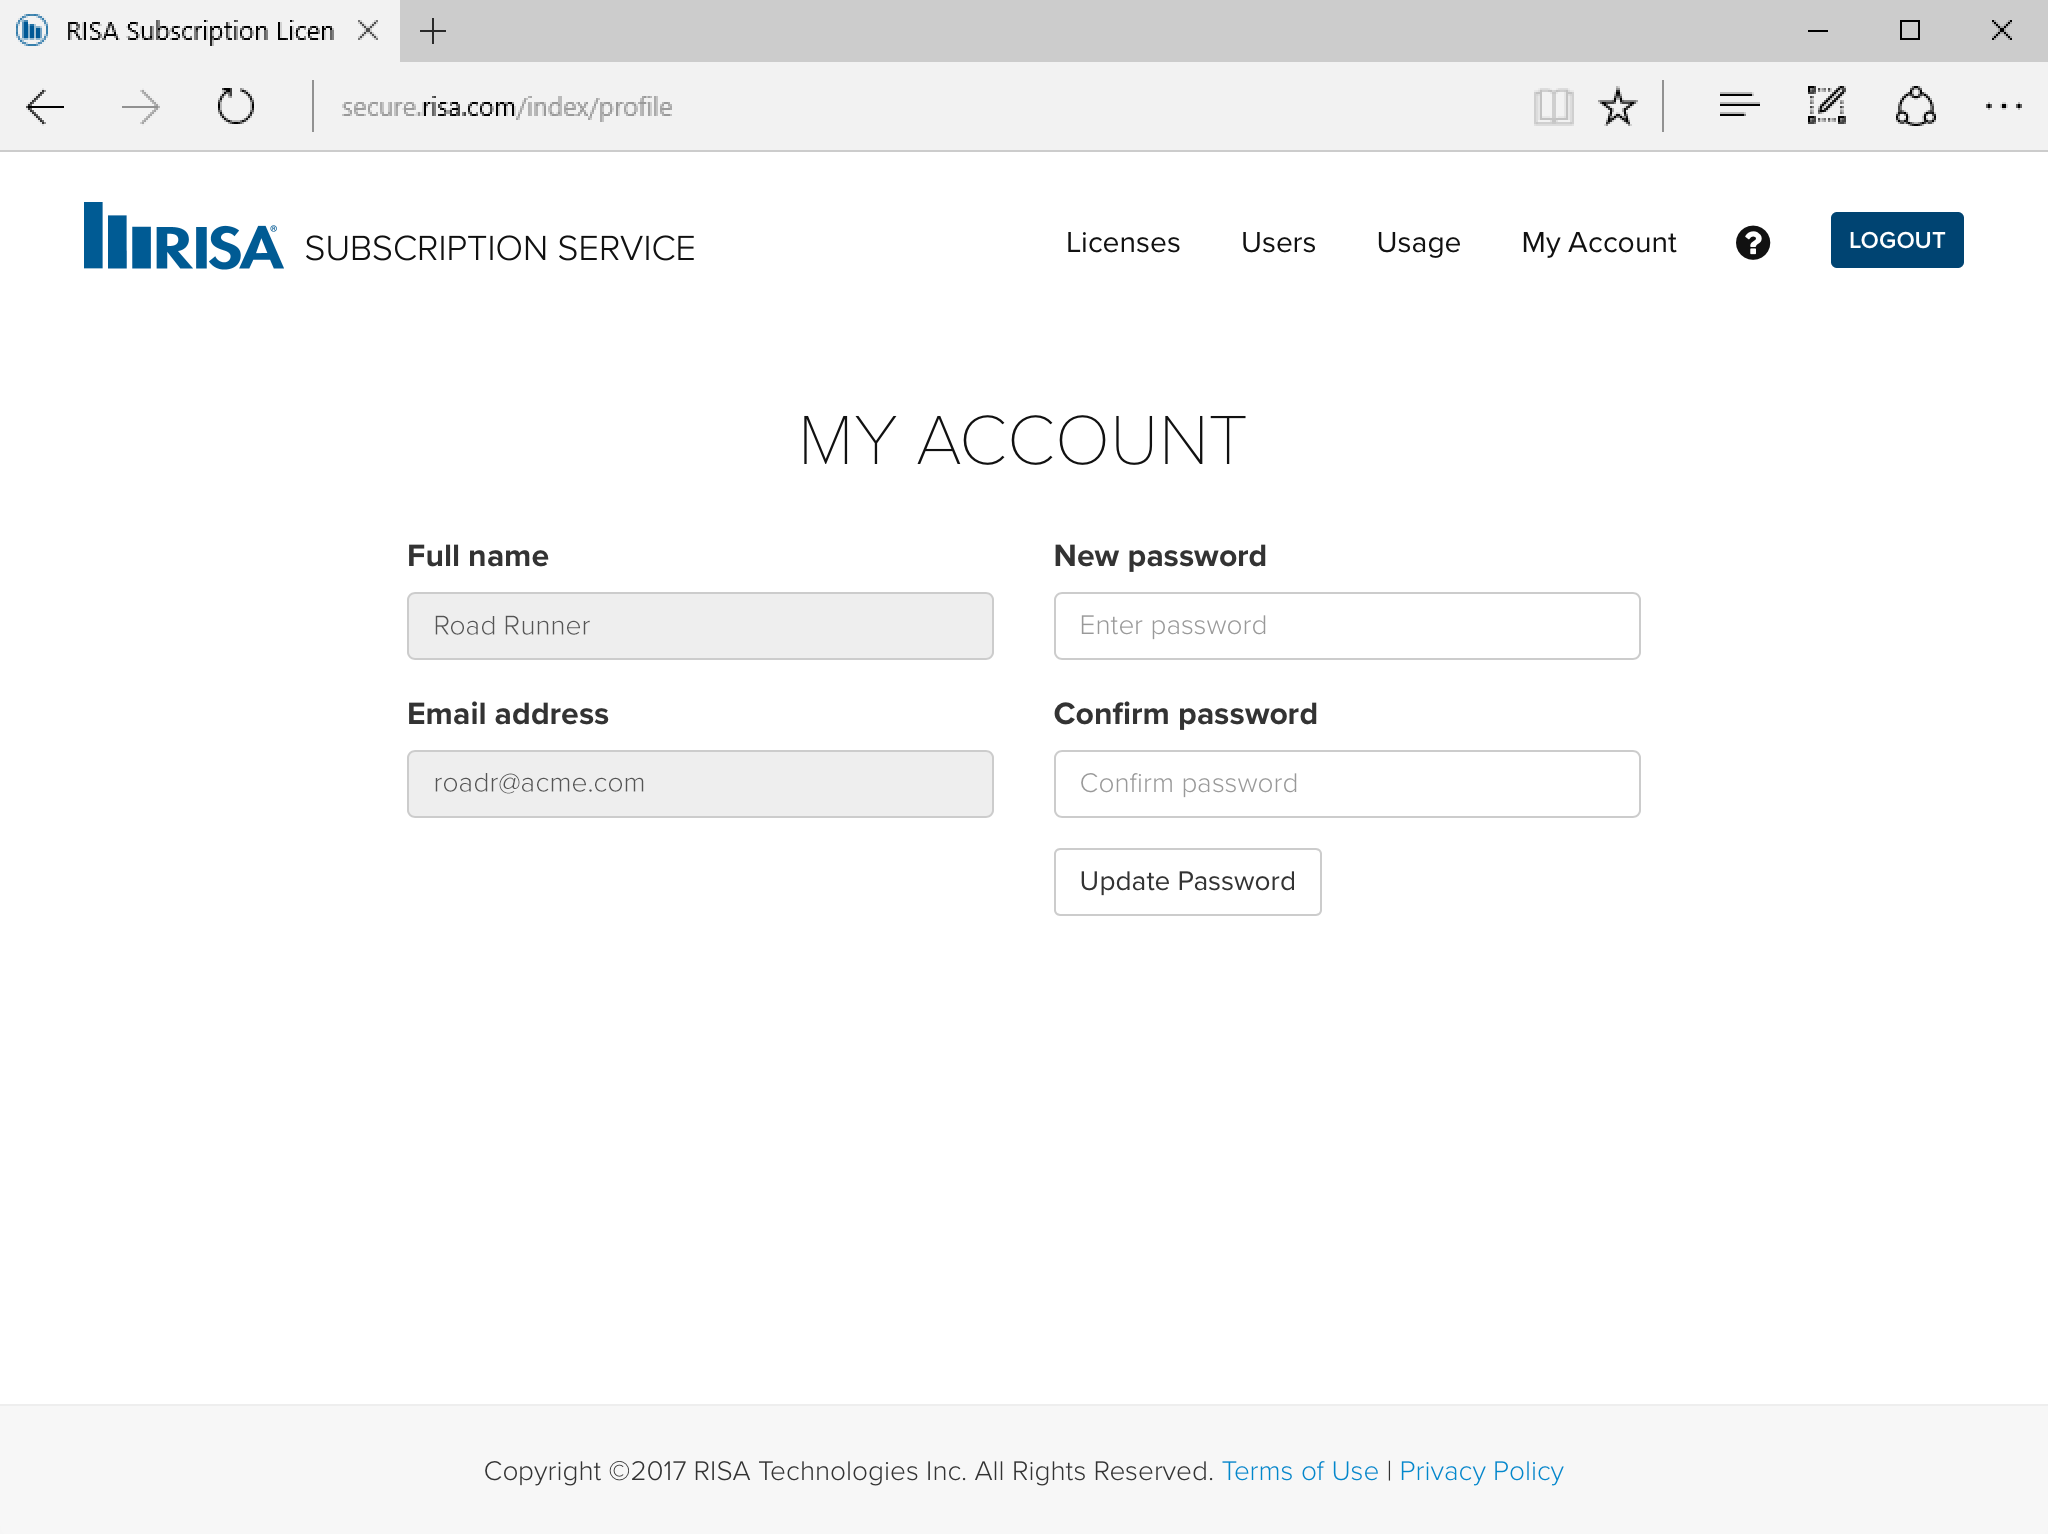2048x1534 pixels.
Task: Add page to favorites star icon
Action: point(1617,106)
